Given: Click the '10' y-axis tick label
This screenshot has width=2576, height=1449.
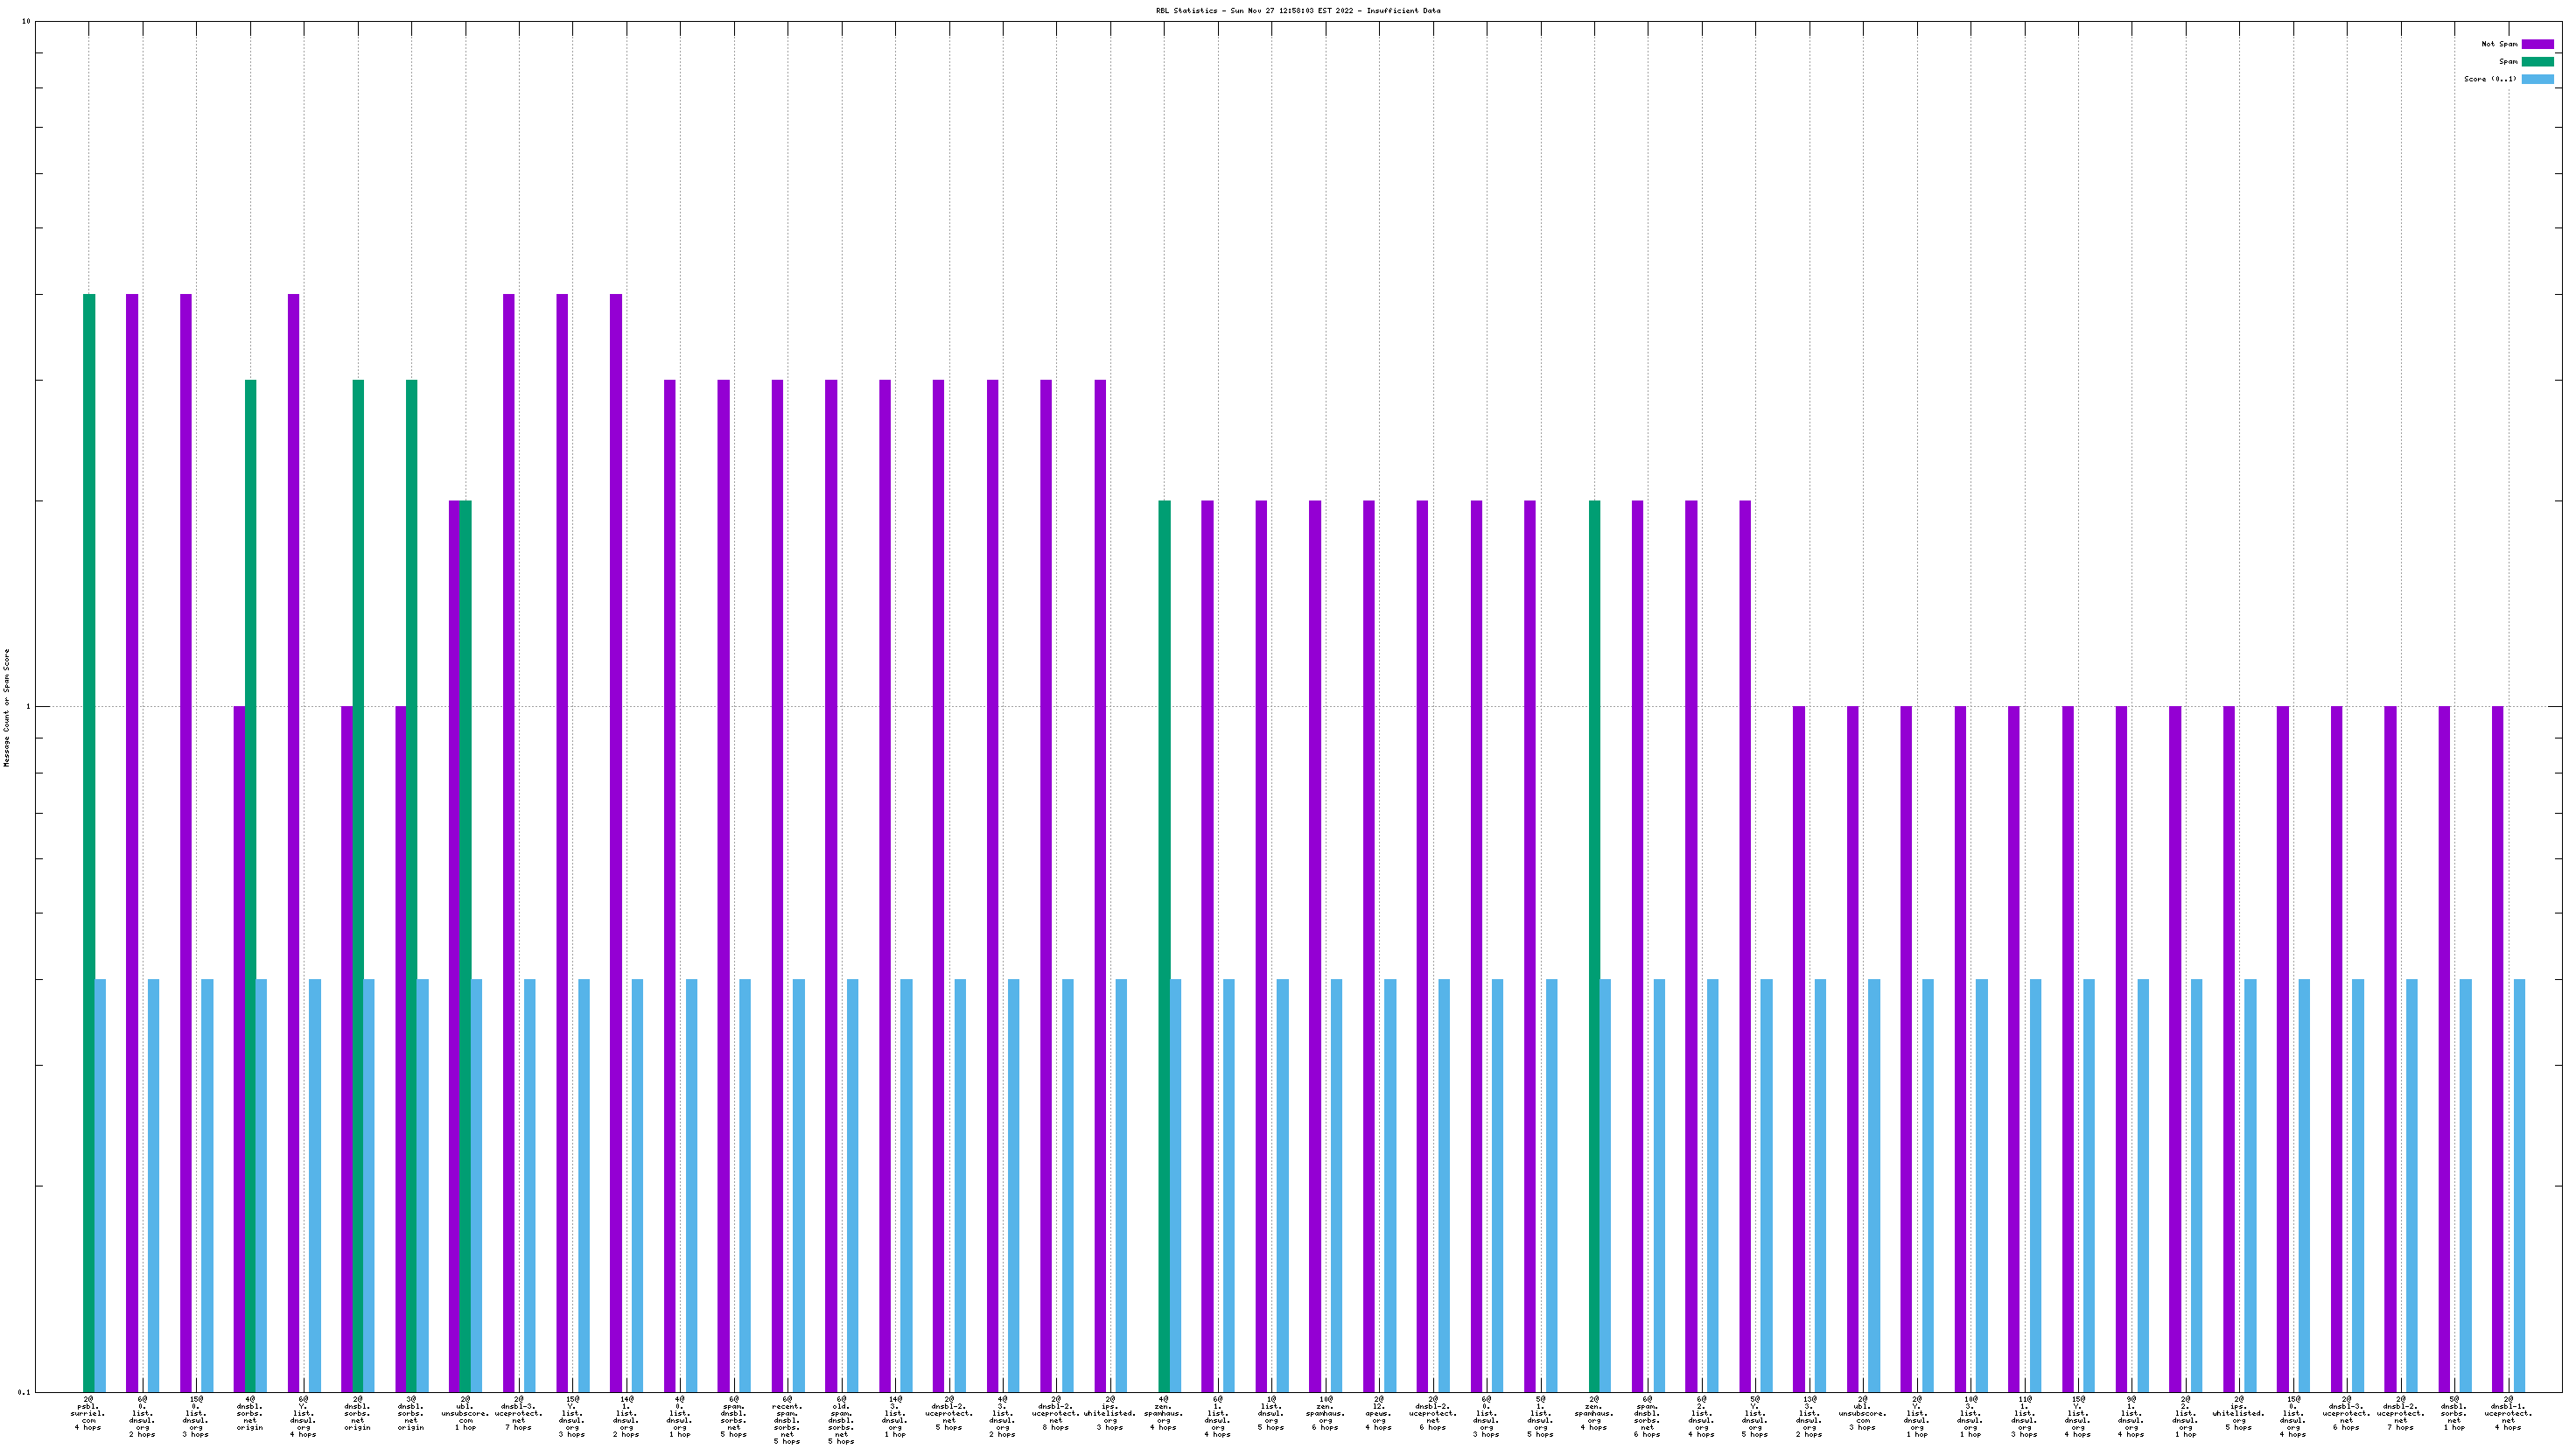Looking at the screenshot, I should pyautogui.click(x=27, y=22).
